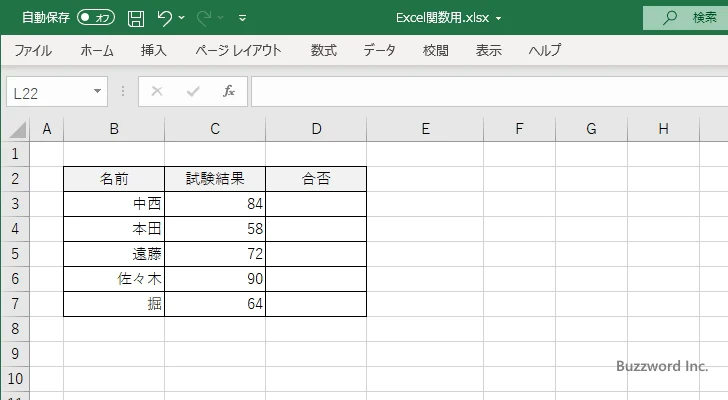
Task: Select the cell containing 遠藤
Action: pyautogui.click(x=114, y=254)
